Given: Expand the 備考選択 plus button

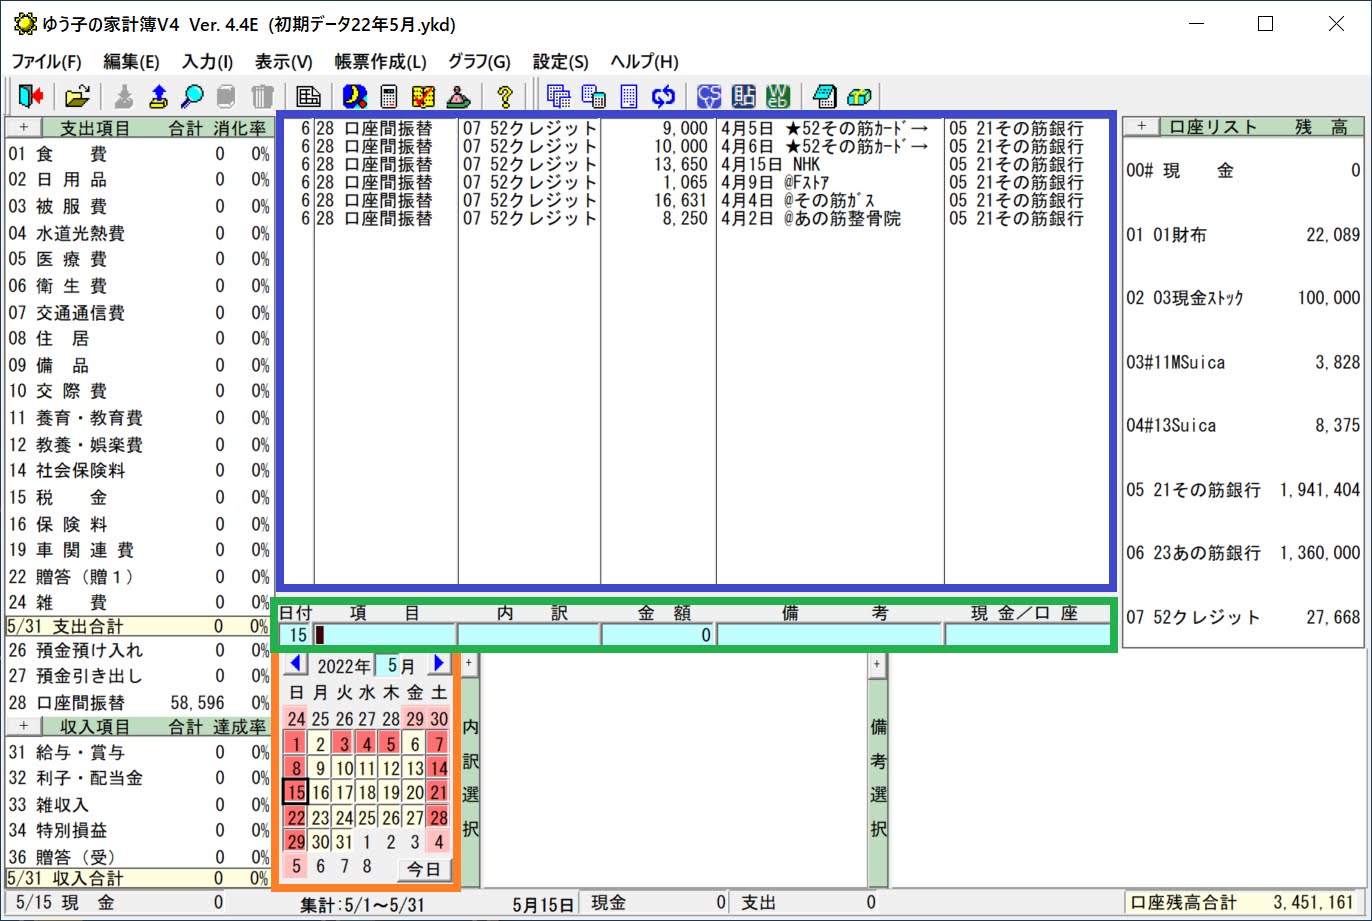Looking at the screenshot, I should coord(876,663).
